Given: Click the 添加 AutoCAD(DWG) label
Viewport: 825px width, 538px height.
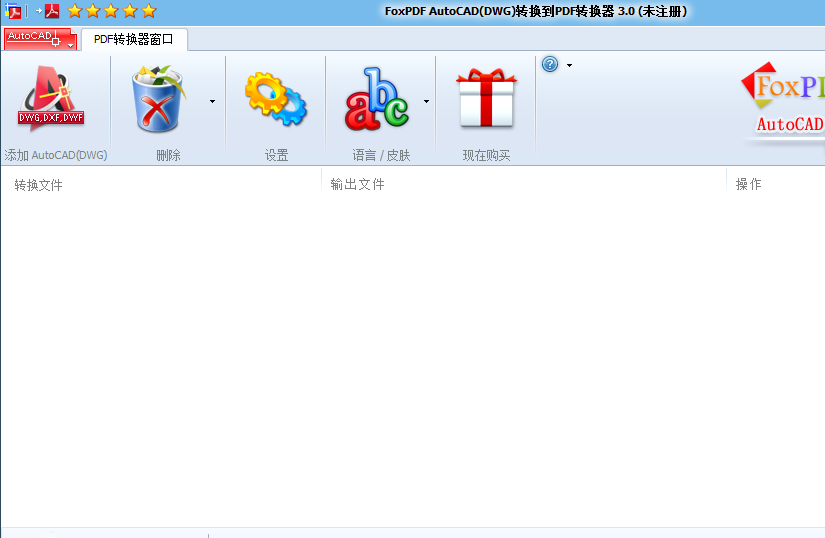Looking at the screenshot, I should [56, 155].
